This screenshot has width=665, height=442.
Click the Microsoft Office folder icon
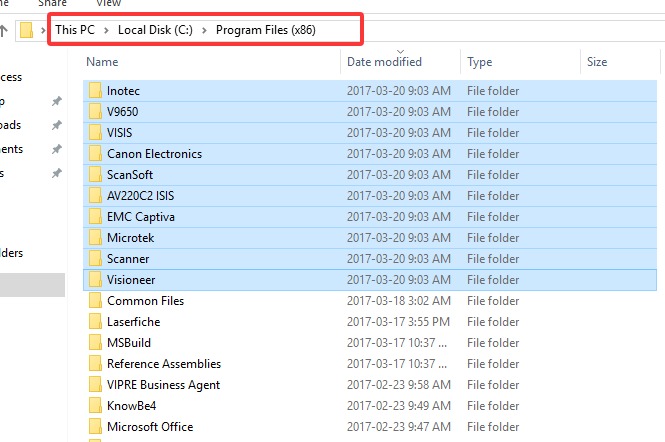95,427
